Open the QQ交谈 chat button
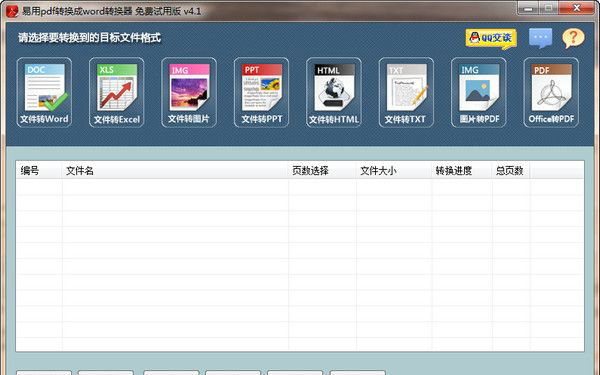 (x=491, y=39)
